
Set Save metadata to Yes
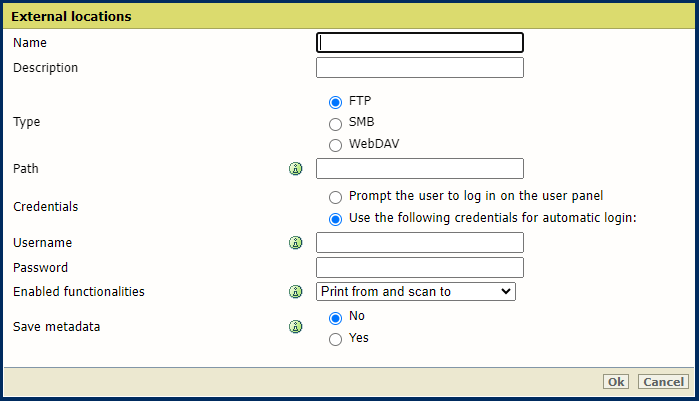pos(335,339)
